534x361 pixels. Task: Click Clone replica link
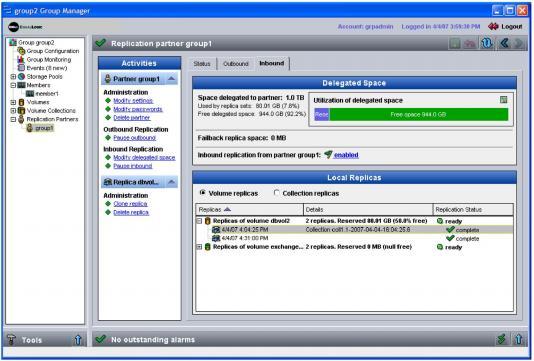point(130,204)
